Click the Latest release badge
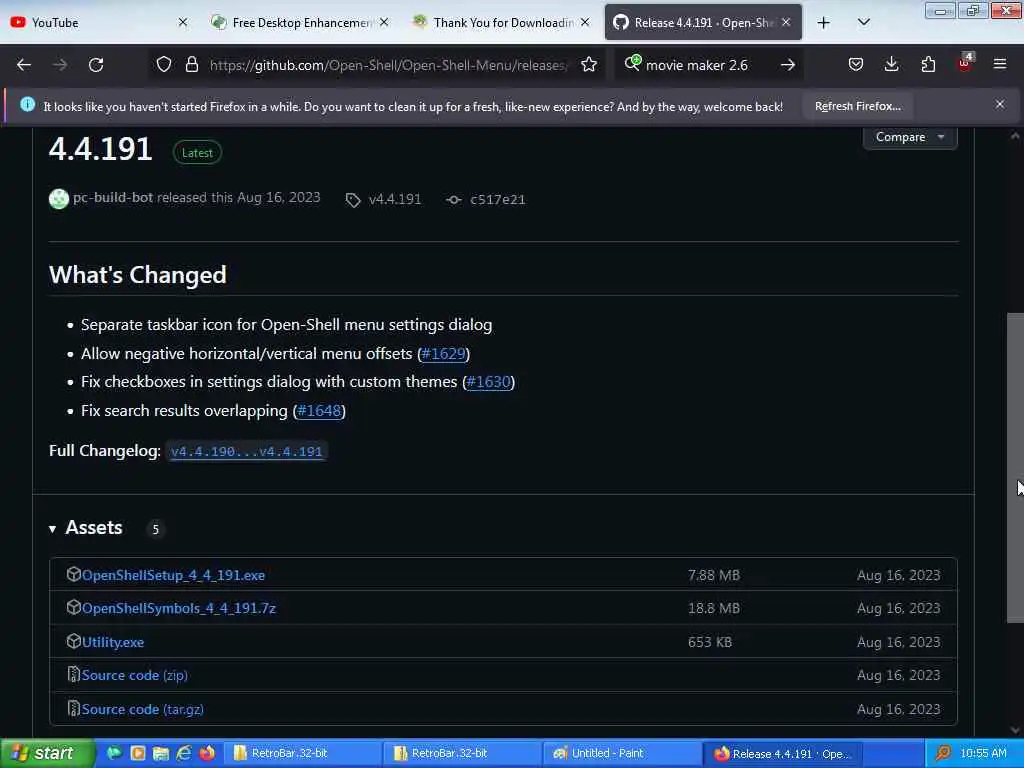Screen dimensions: 1024x768 click(x=197, y=152)
